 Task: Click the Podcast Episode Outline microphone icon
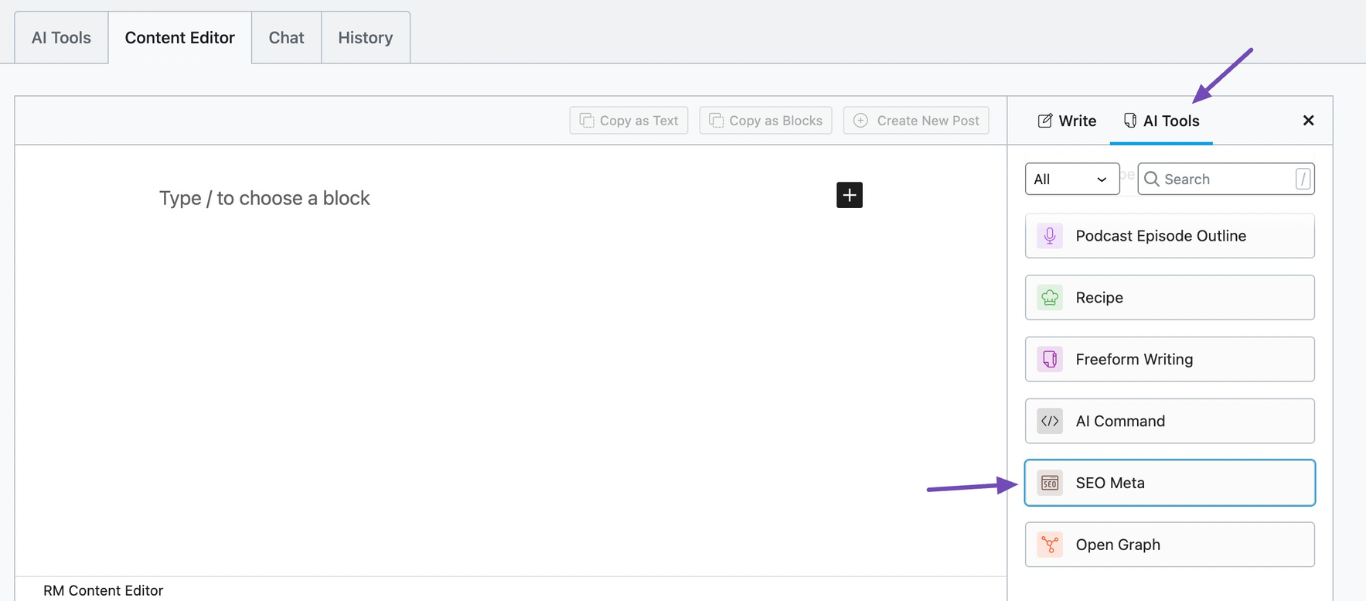click(x=1049, y=236)
